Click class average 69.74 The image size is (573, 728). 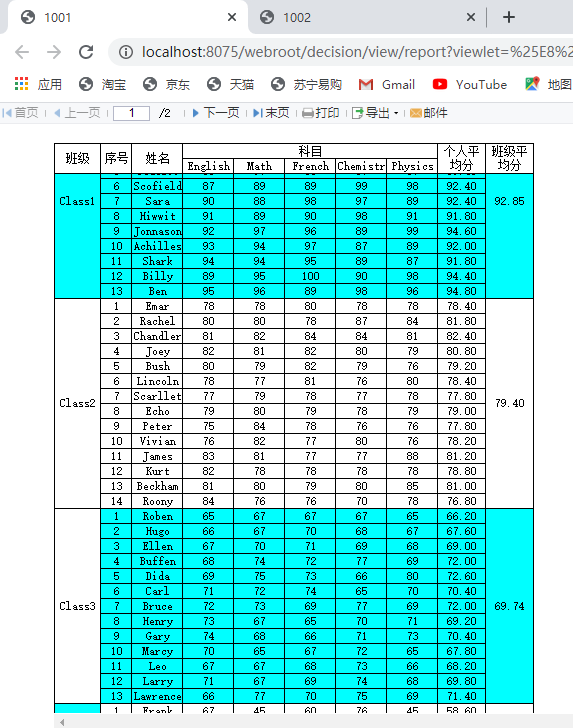[x=509, y=606]
